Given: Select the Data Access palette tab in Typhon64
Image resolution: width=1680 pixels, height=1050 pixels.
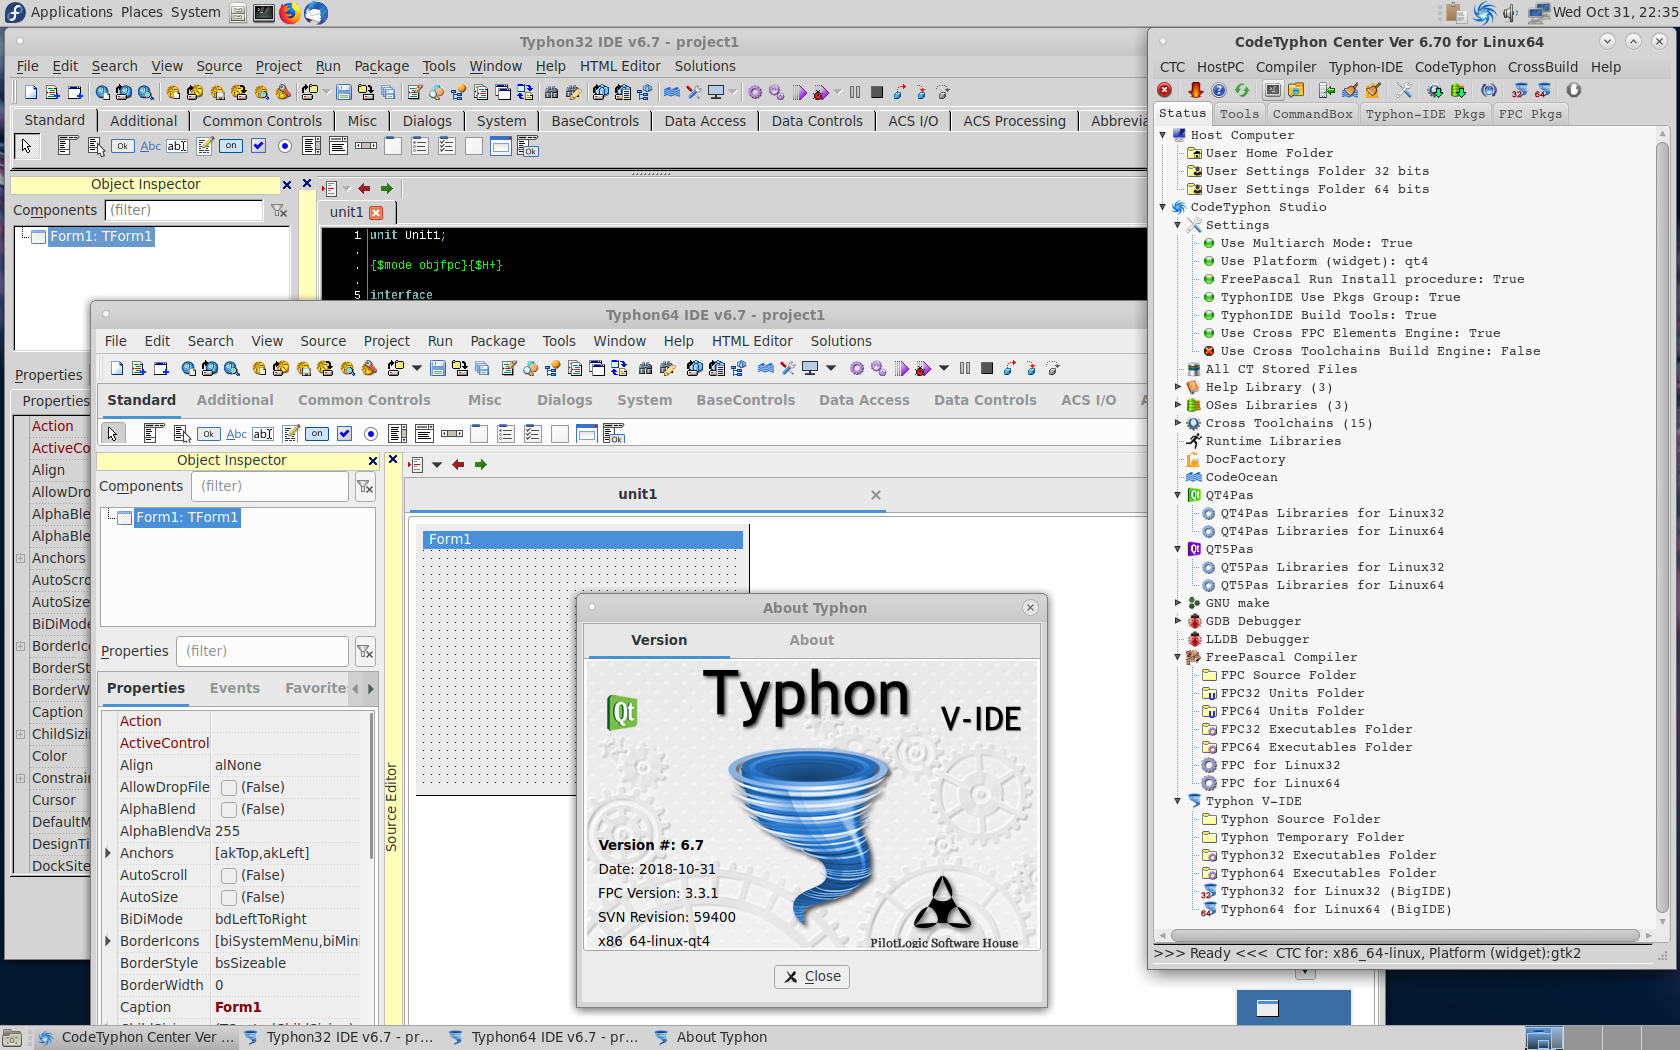Looking at the screenshot, I should pyautogui.click(x=864, y=400).
